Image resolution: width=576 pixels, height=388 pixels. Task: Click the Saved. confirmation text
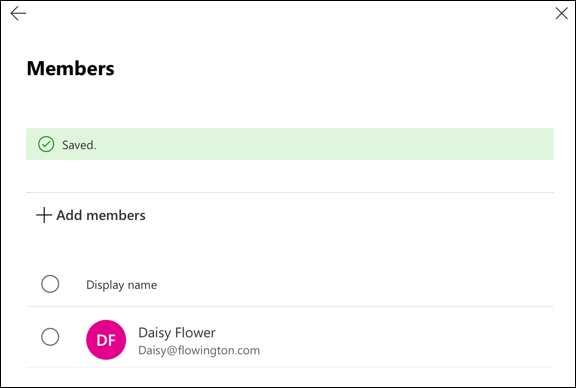coord(79,145)
